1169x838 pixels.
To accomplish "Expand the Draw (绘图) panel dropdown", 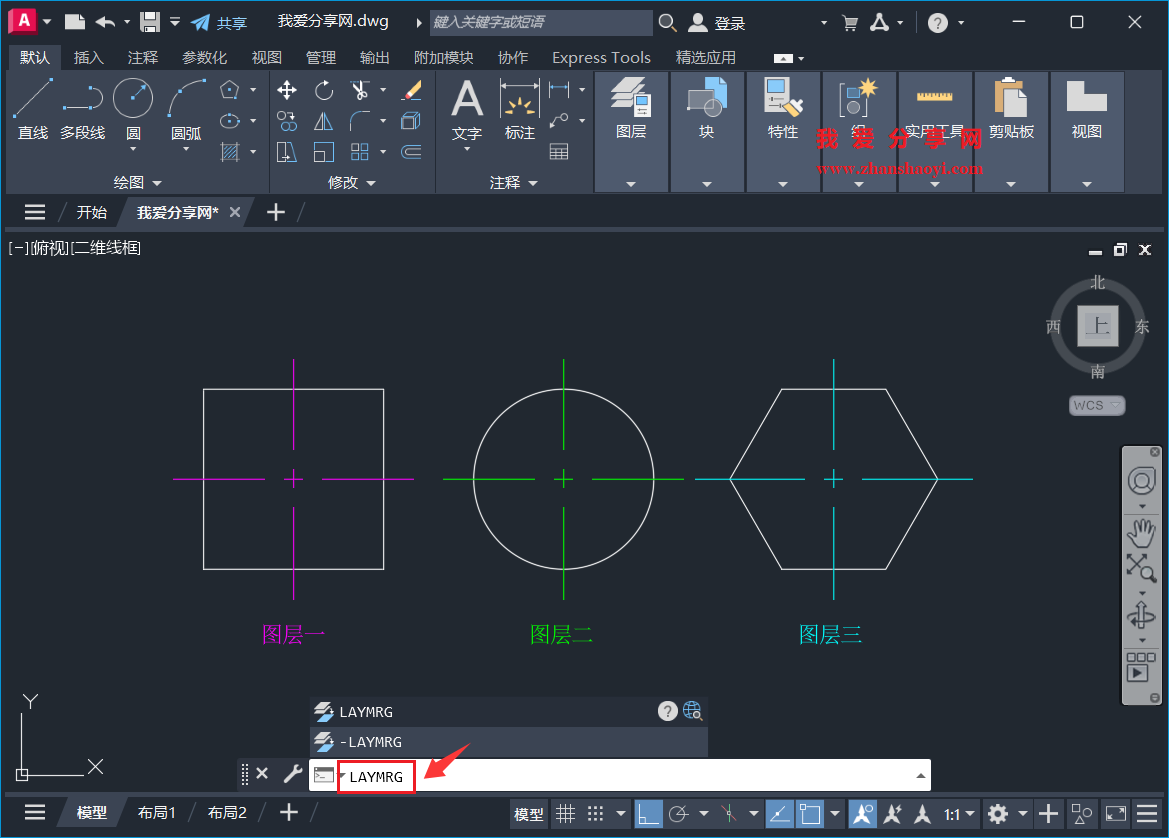I will tap(138, 183).
